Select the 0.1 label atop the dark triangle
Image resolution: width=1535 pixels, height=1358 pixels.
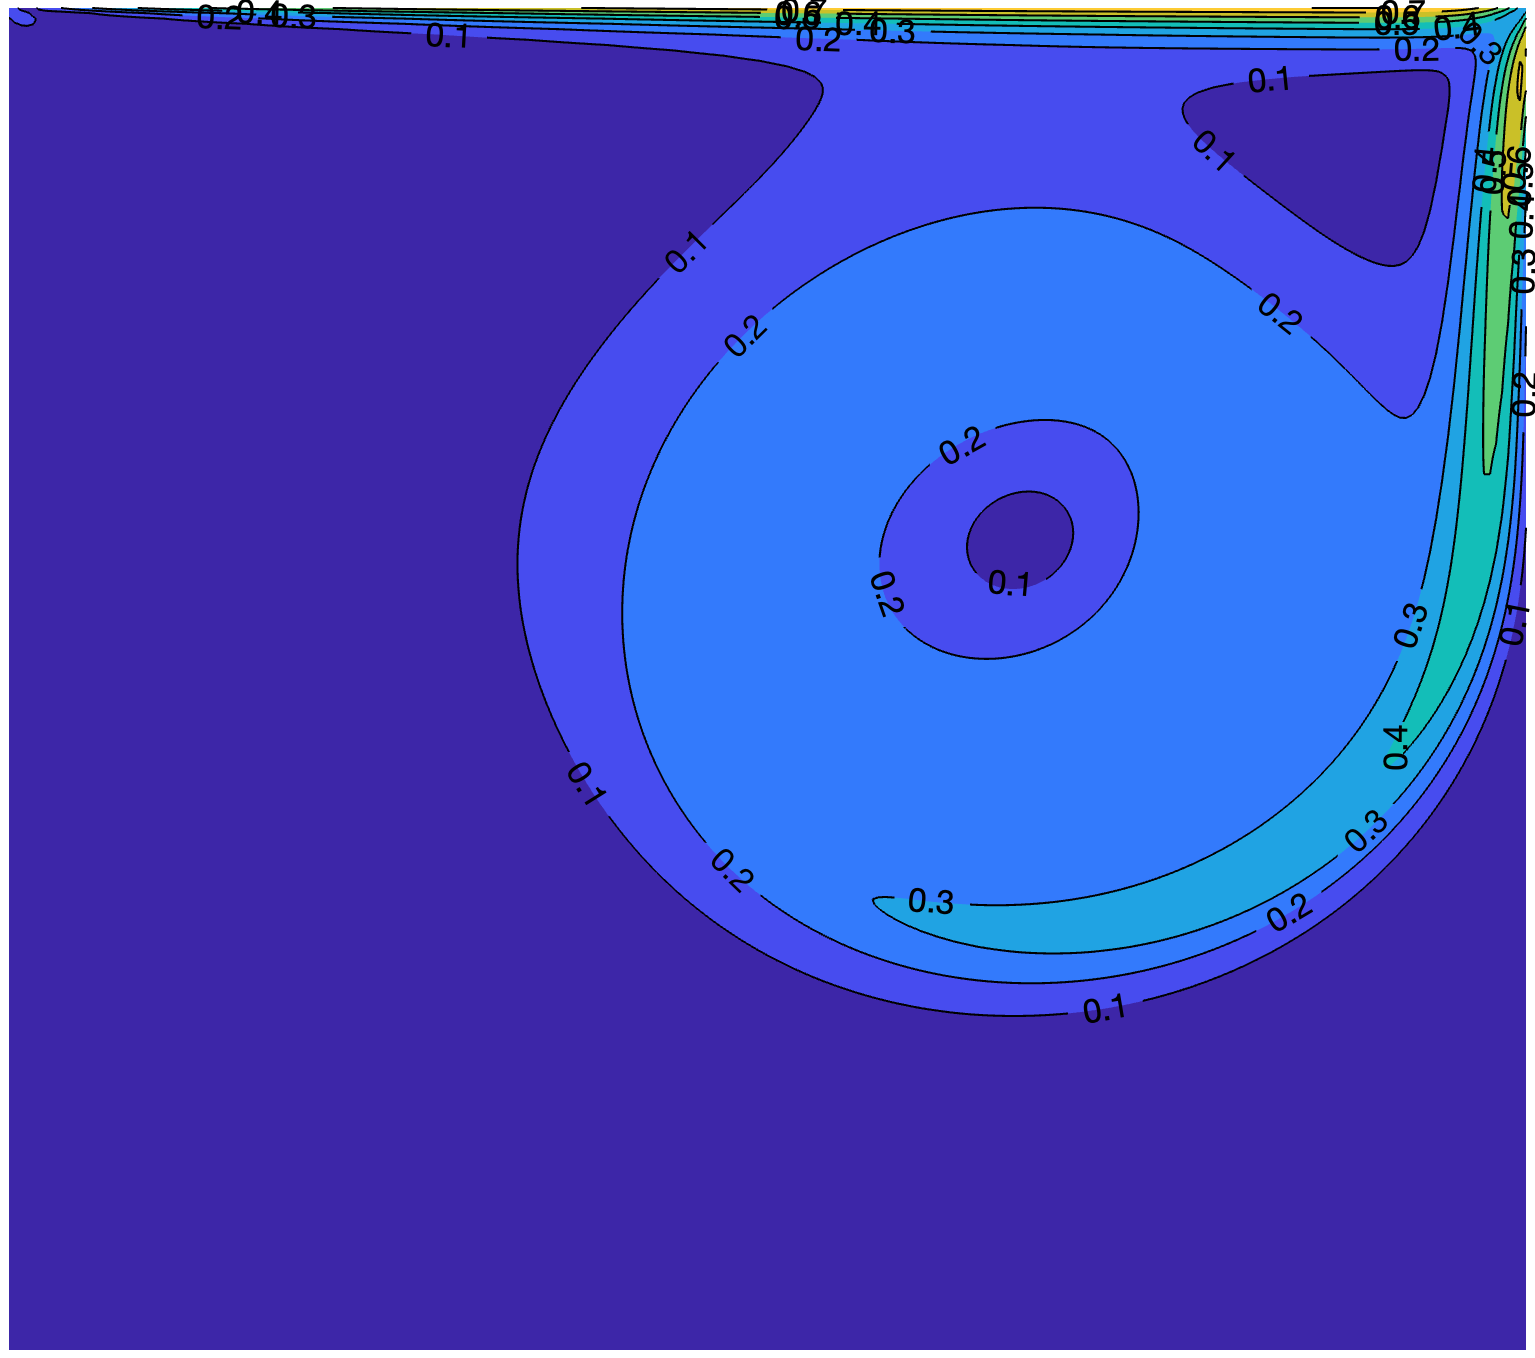click(x=1269, y=81)
